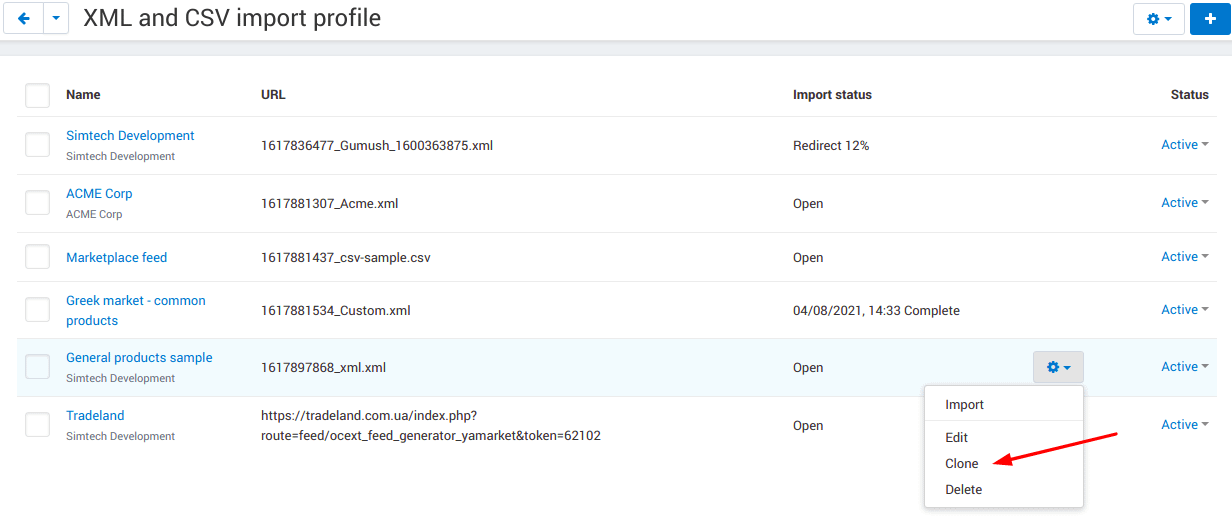This screenshot has height=517, width=1232.
Task: Check the Simtech Development row checkbox
Action: pyautogui.click(x=38, y=145)
